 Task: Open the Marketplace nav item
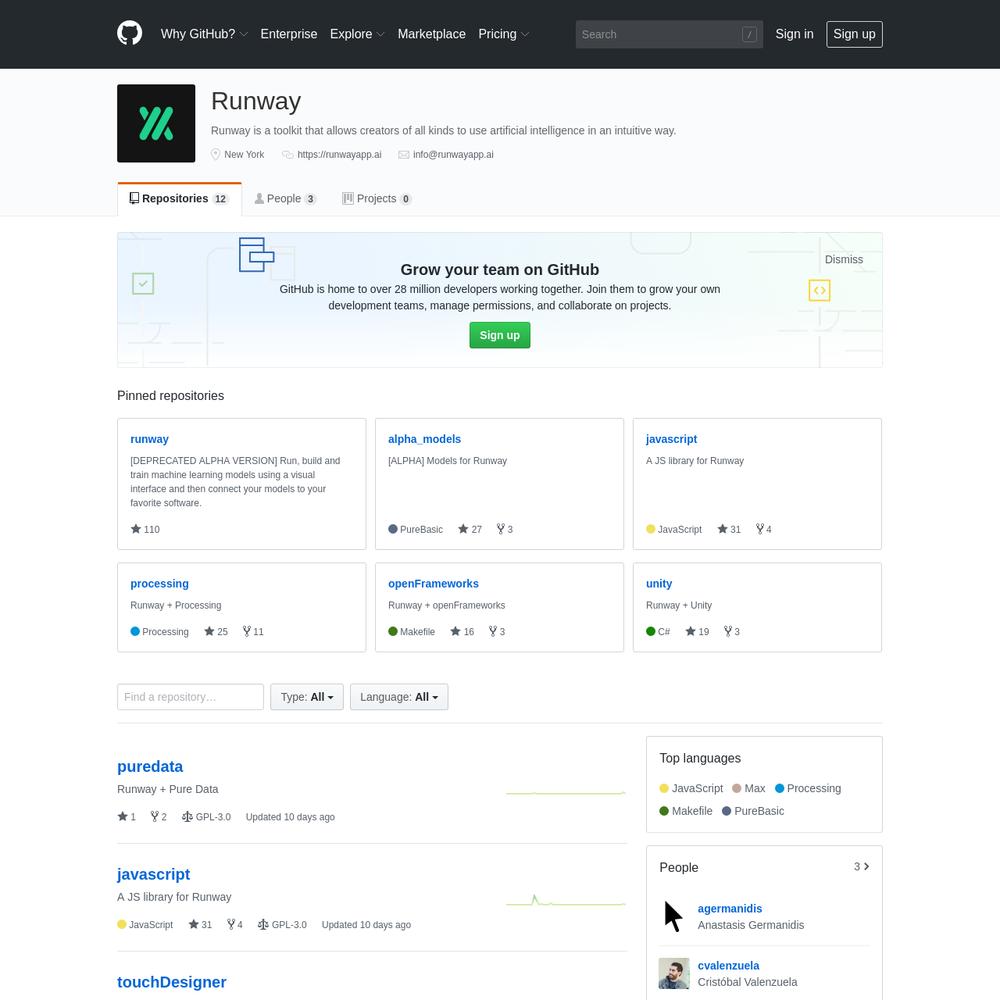[x=432, y=34]
